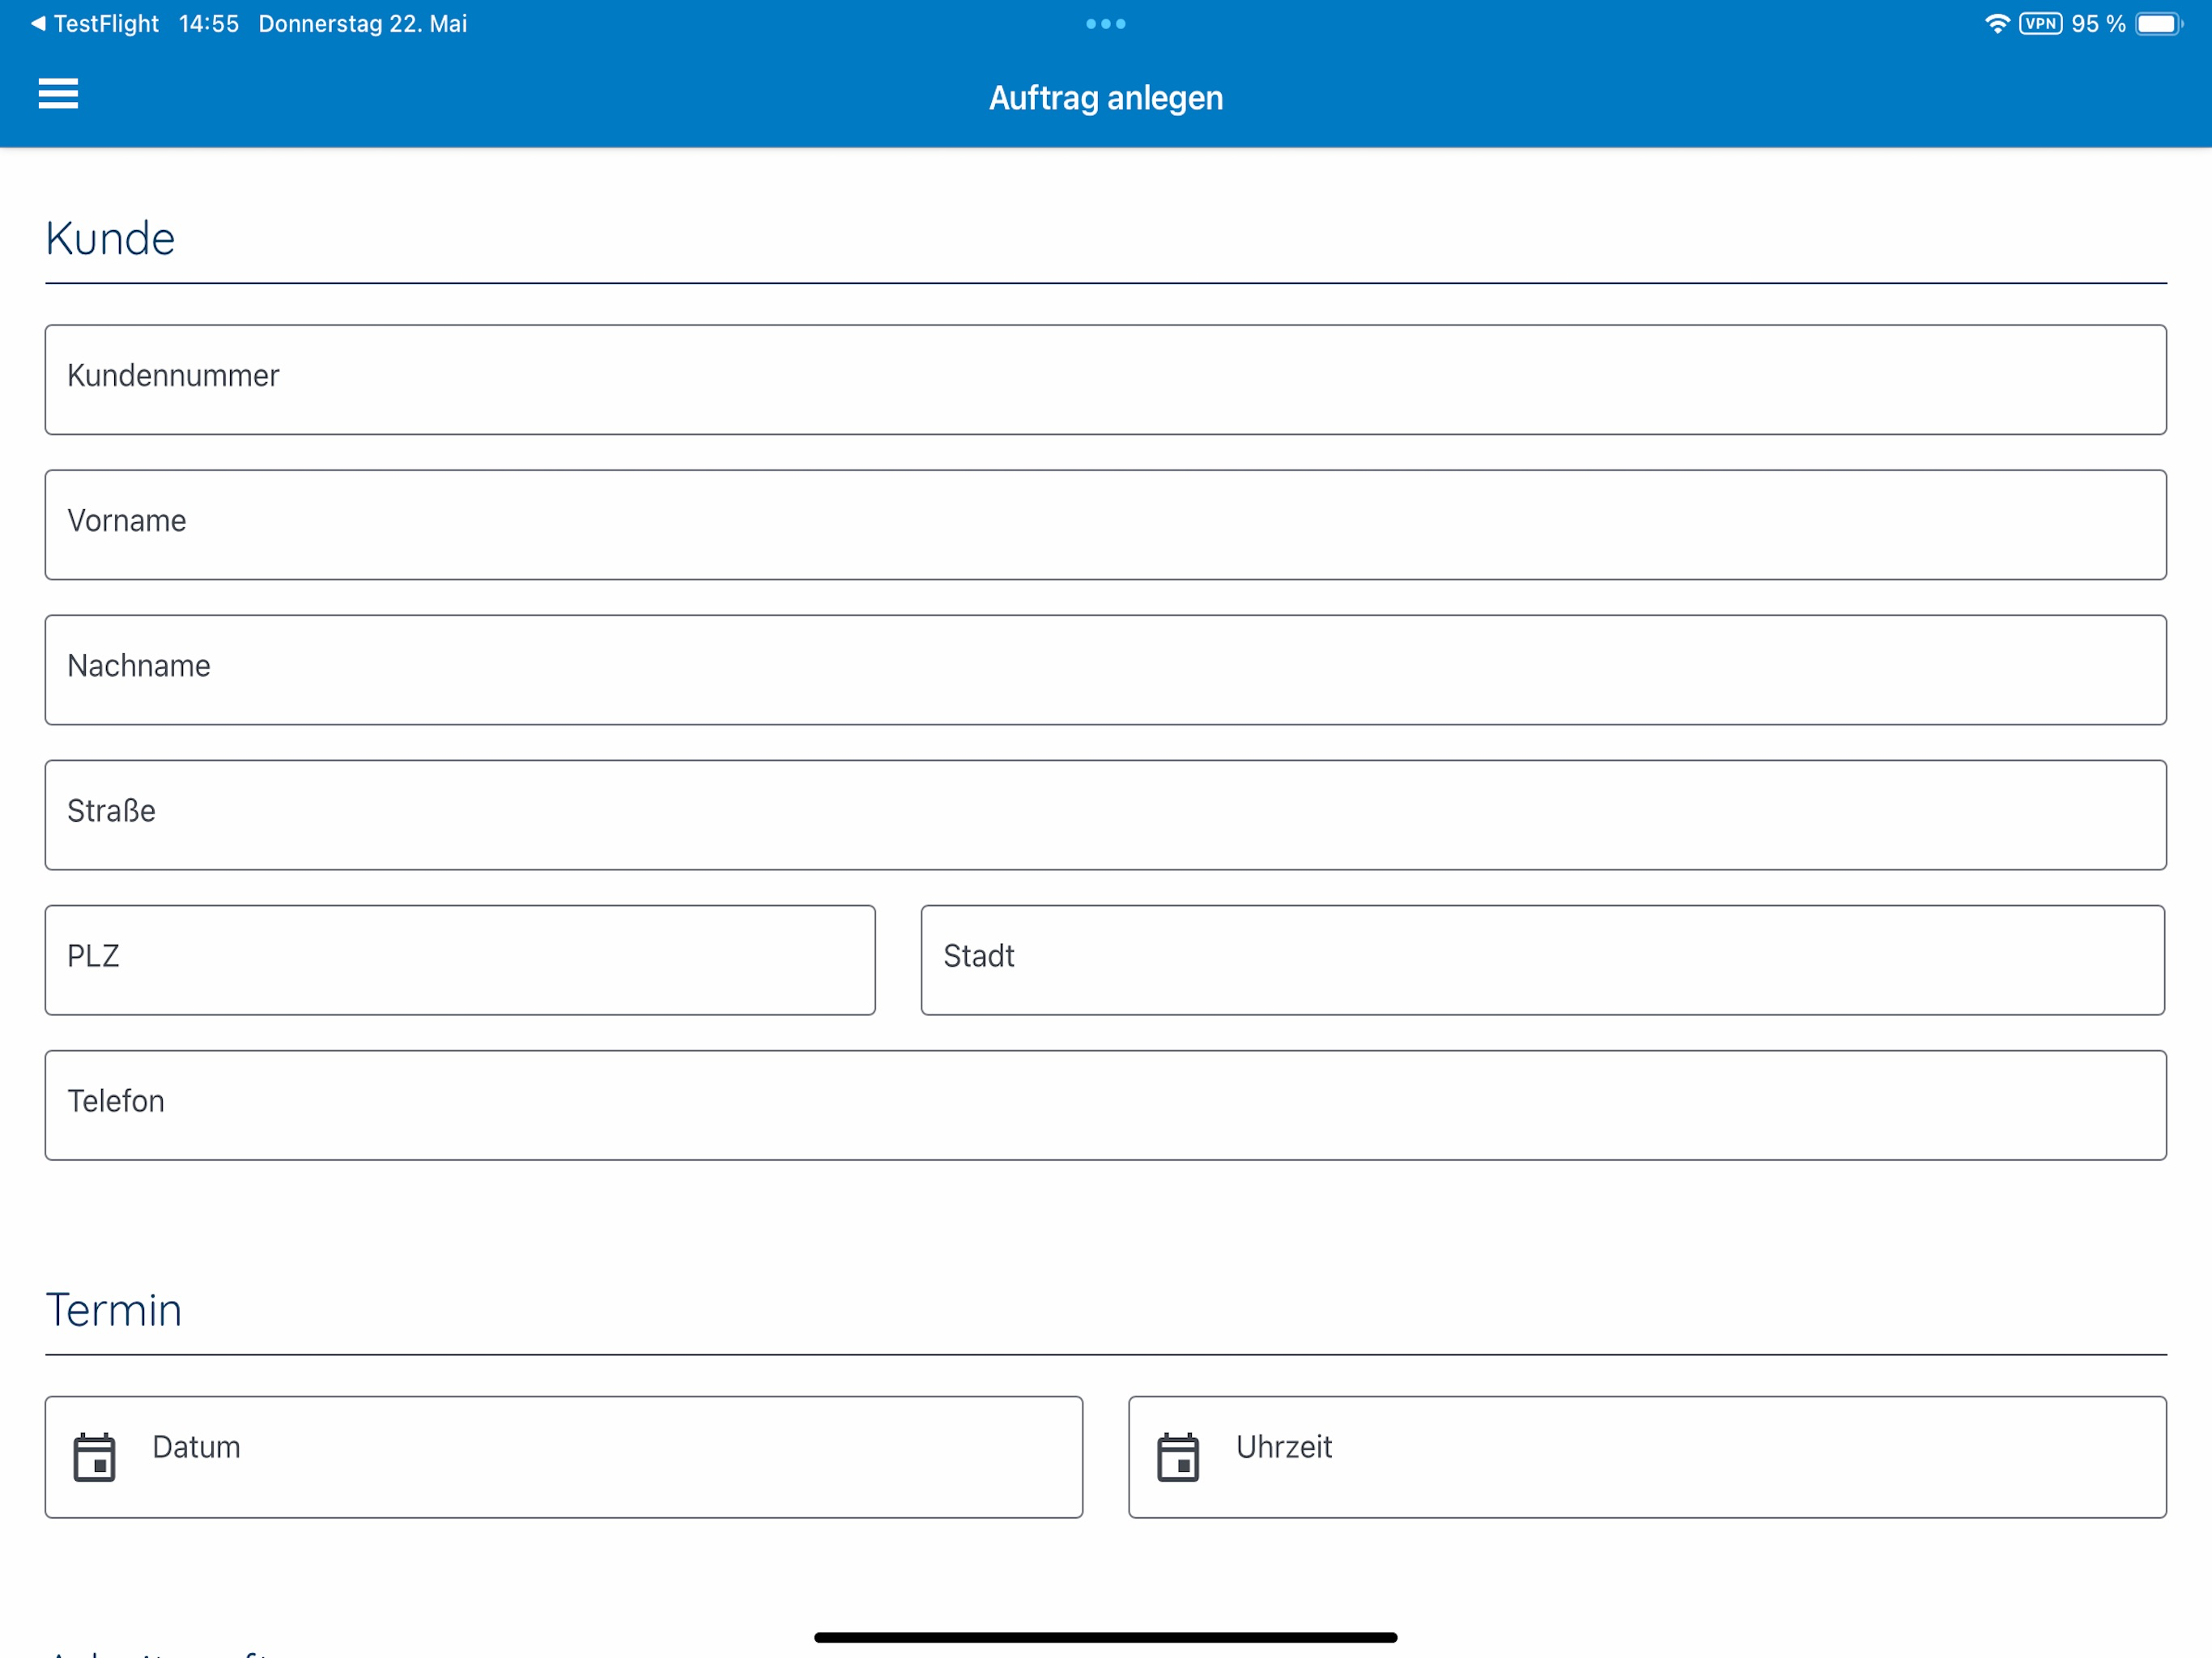Tap the VPN status indicator
The width and height of the screenshot is (2212, 1658).
(2041, 23)
